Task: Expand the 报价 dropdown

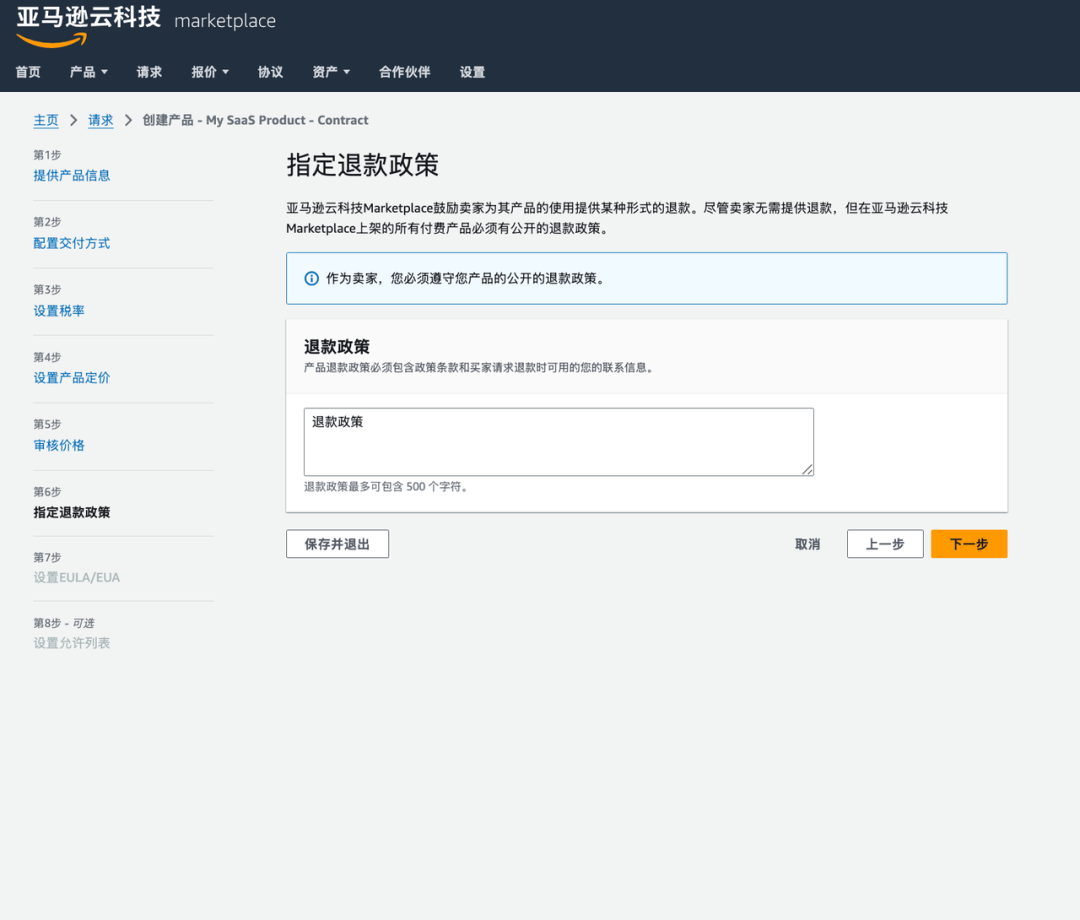Action: click(x=209, y=72)
